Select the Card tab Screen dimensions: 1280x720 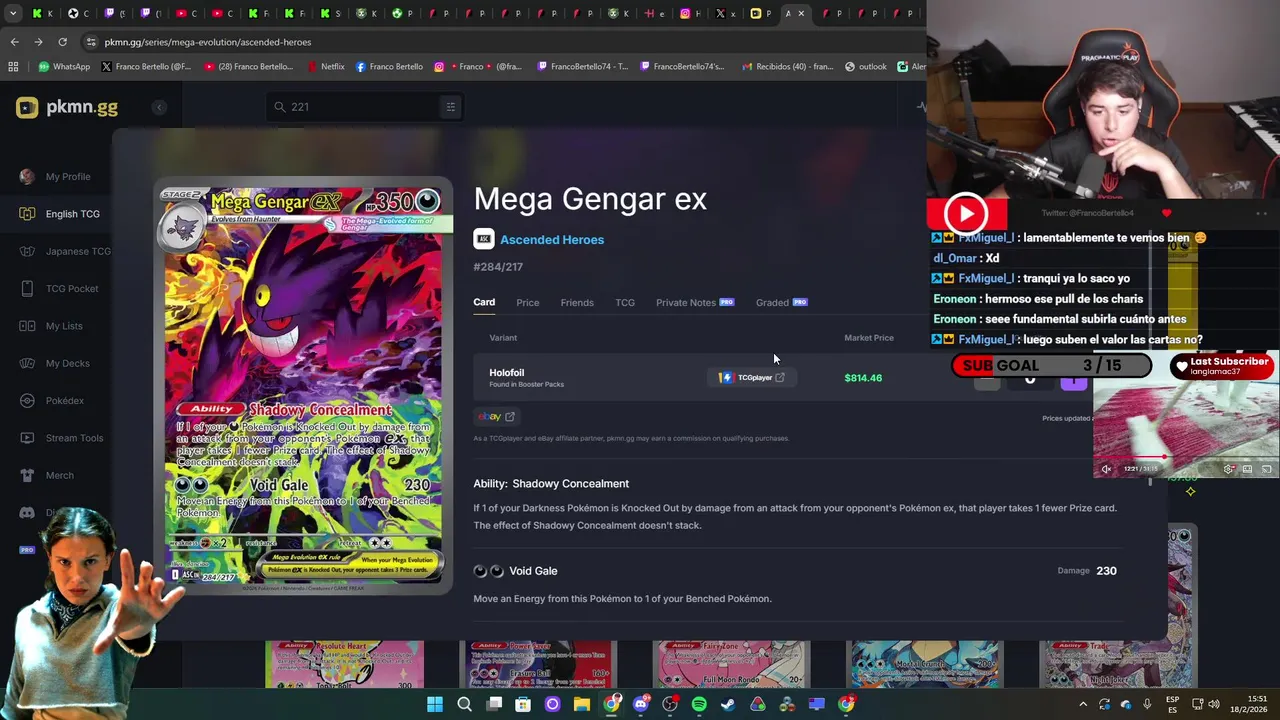coord(484,302)
